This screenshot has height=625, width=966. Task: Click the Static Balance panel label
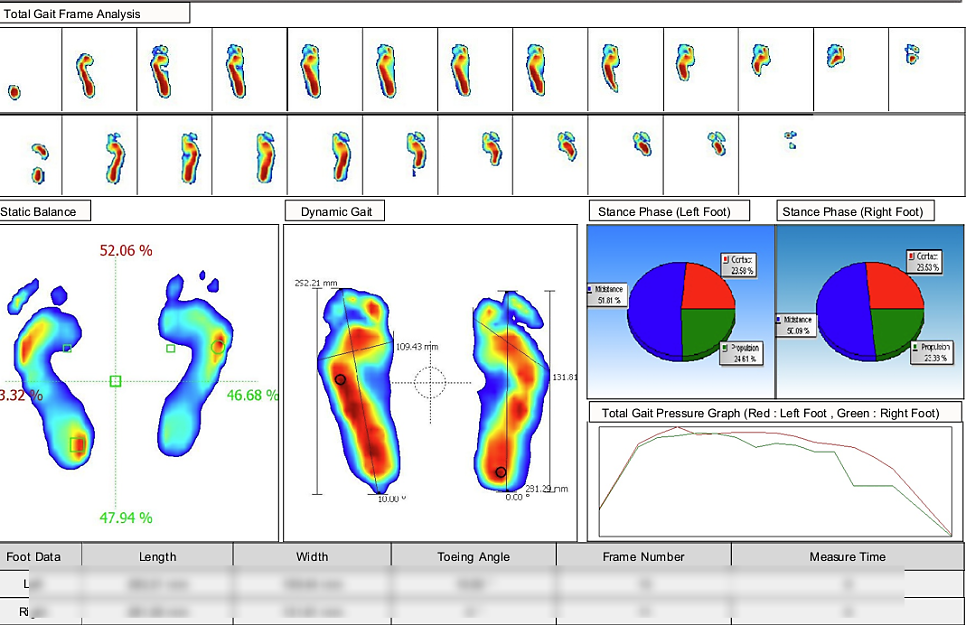coord(45,211)
